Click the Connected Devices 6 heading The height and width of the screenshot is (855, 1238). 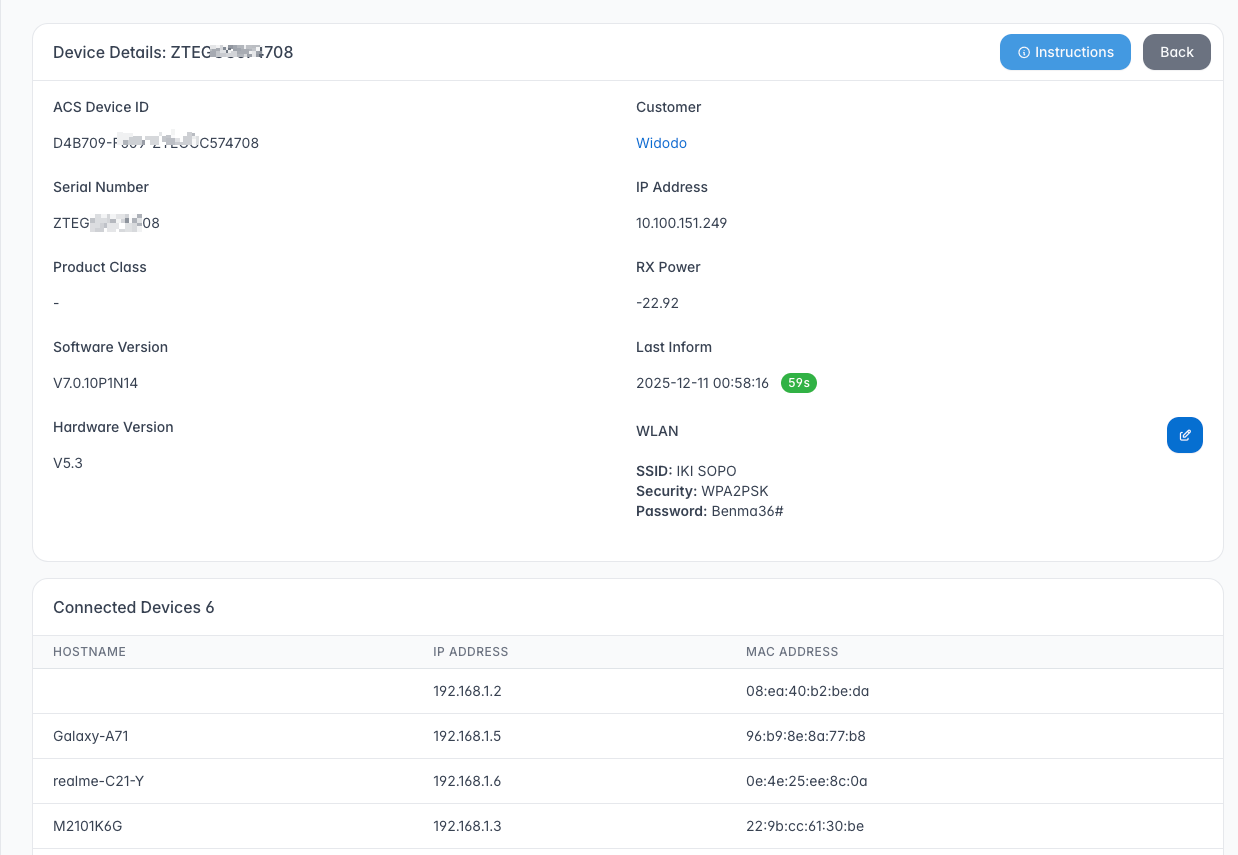pos(133,607)
